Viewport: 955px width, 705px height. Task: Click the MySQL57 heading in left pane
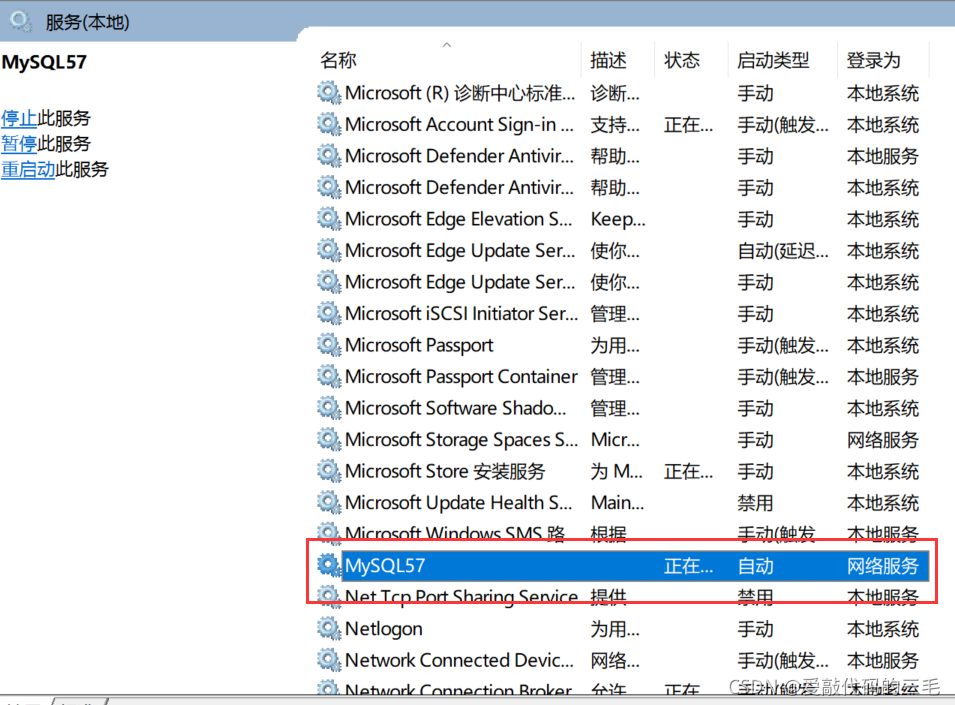click(44, 62)
